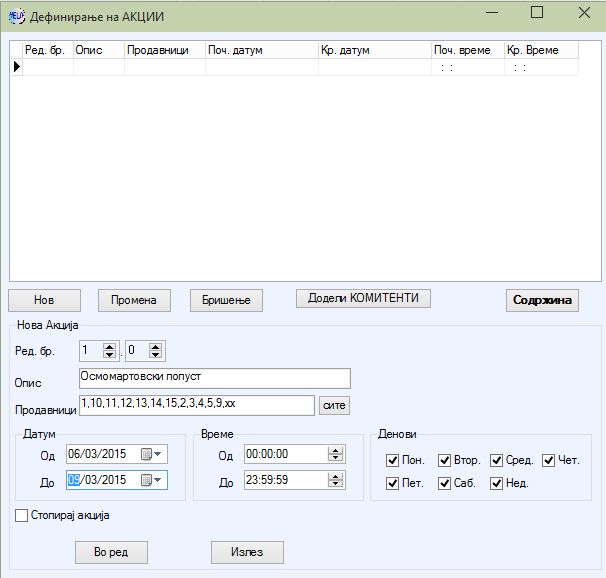This screenshot has width=606, height=578.
Task: Toggle the Пет. day checkbox
Action: 392,483
